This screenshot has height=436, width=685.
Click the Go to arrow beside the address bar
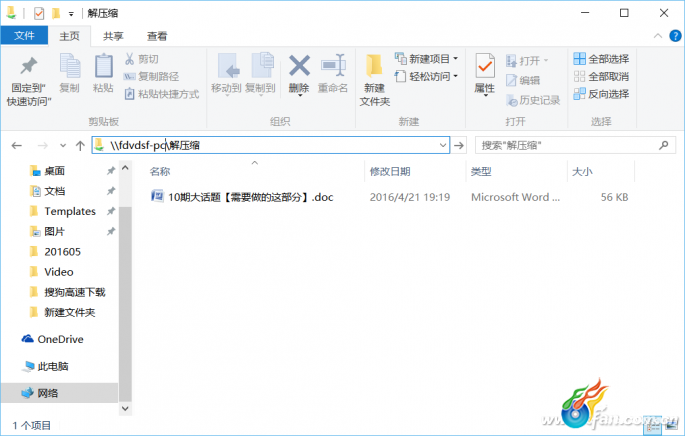(459, 145)
